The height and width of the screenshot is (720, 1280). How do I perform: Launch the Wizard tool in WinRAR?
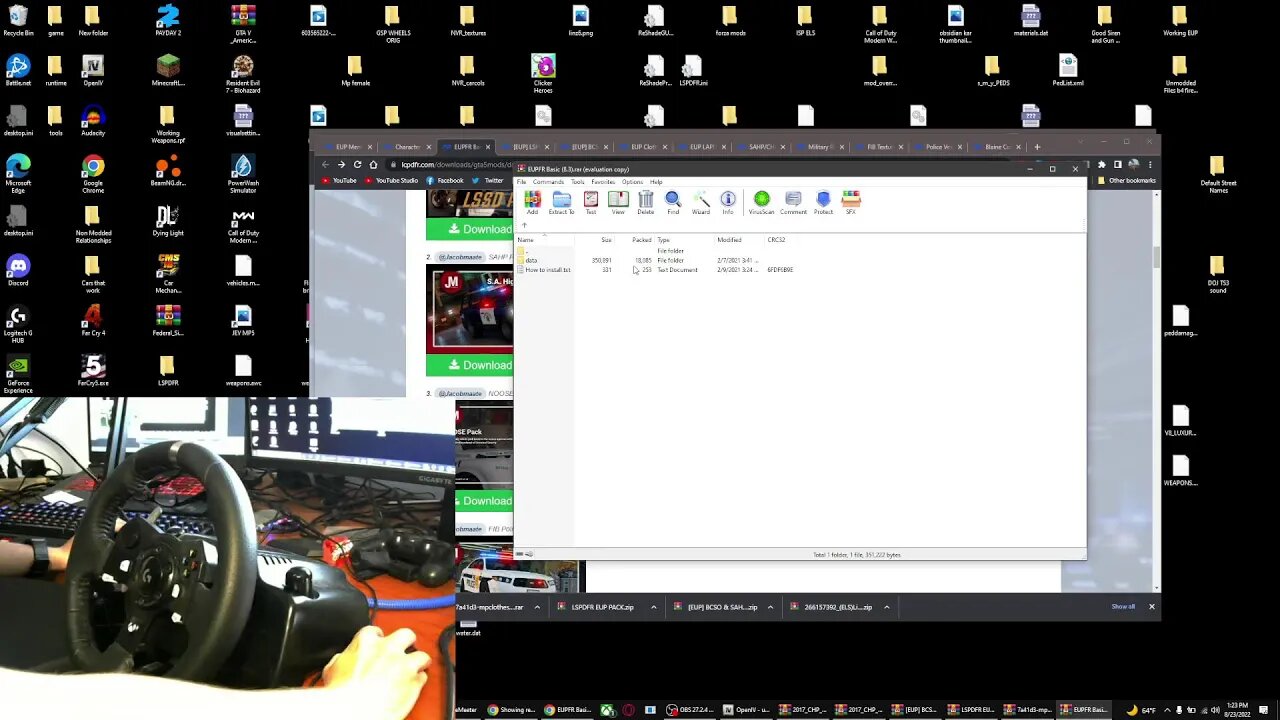pyautogui.click(x=701, y=203)
